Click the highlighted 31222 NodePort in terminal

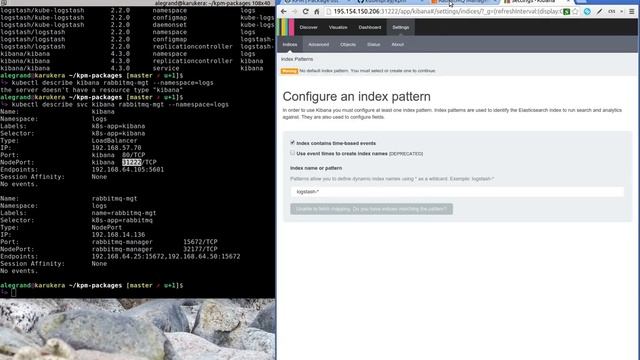point(131,162)
